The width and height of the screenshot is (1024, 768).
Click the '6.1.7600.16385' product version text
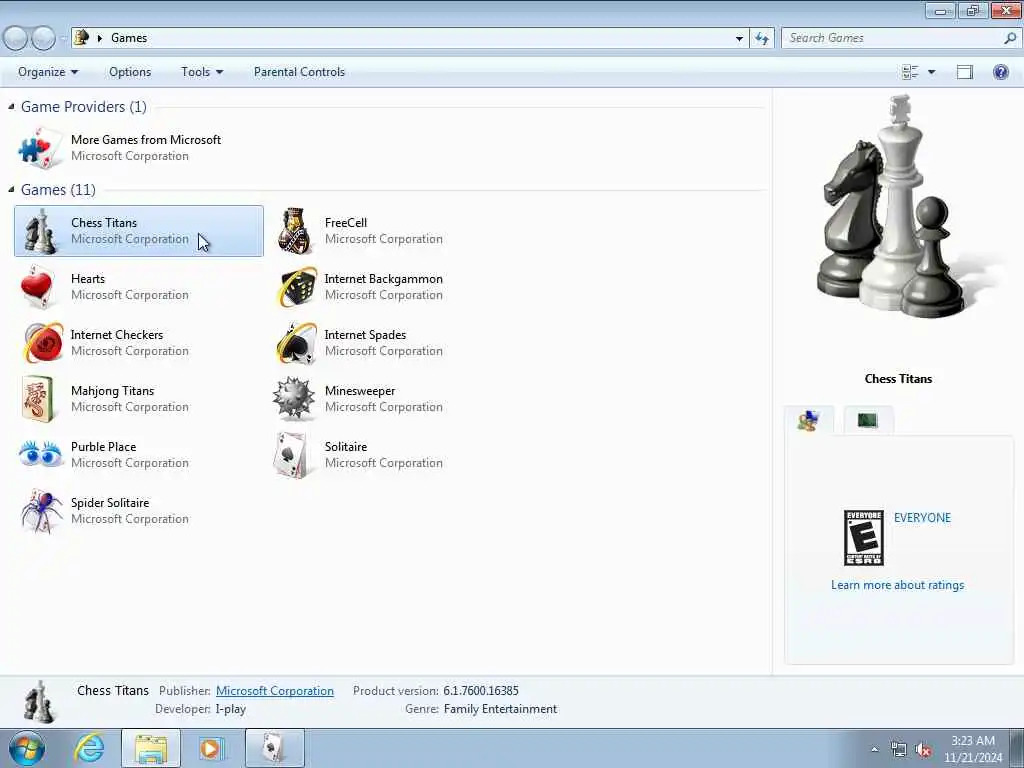pyautogui.click(x=481, y=690)
